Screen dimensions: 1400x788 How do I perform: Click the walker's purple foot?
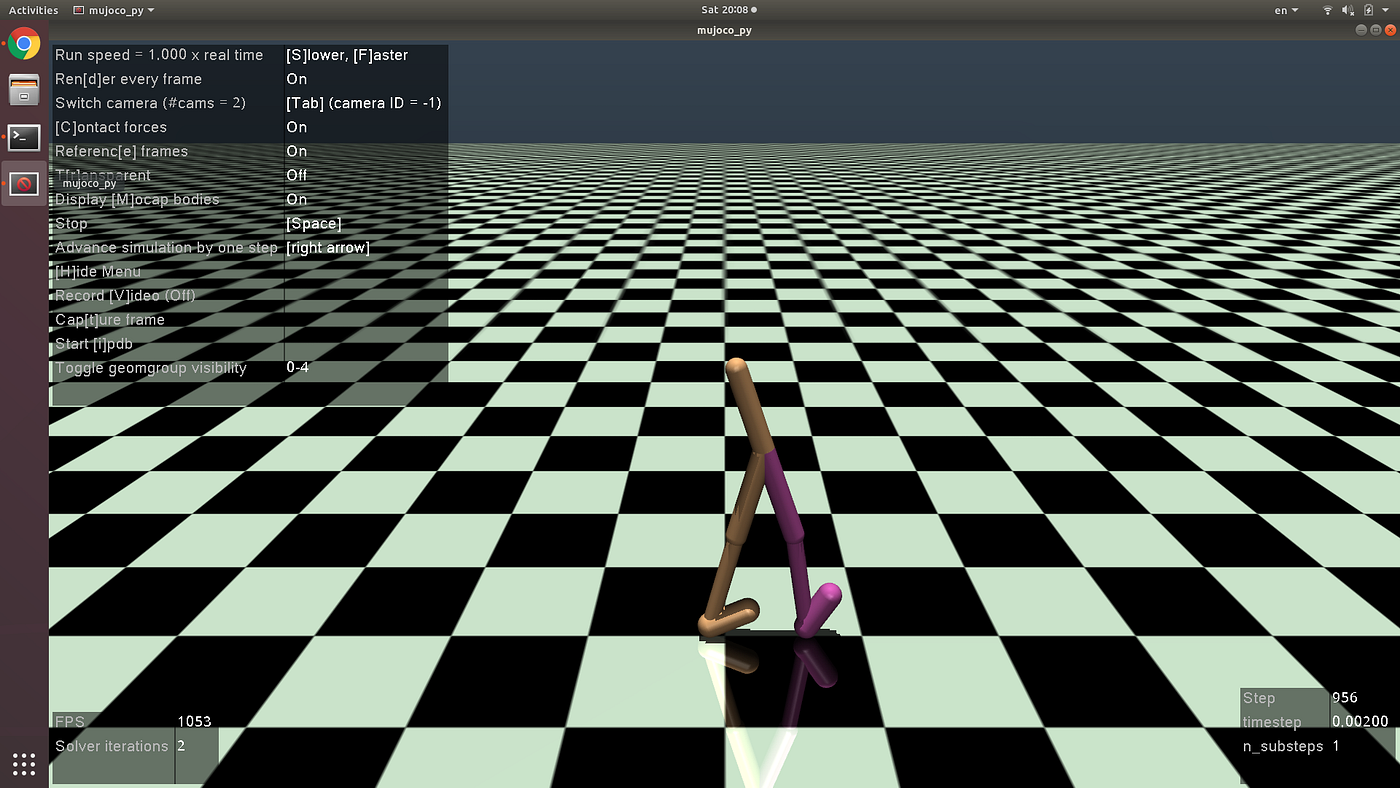pyautogui.click(x=818, y=609)
